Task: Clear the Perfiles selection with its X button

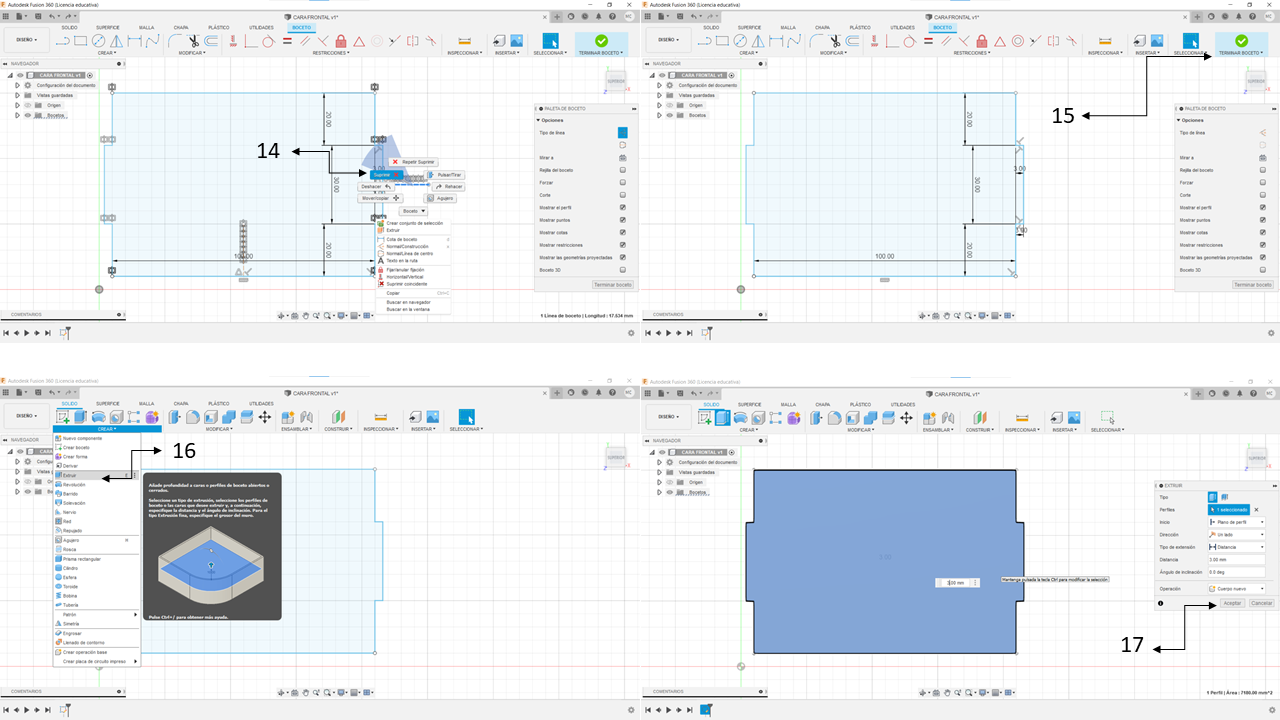Action: pyautogui.click(x=1257, y=510)
